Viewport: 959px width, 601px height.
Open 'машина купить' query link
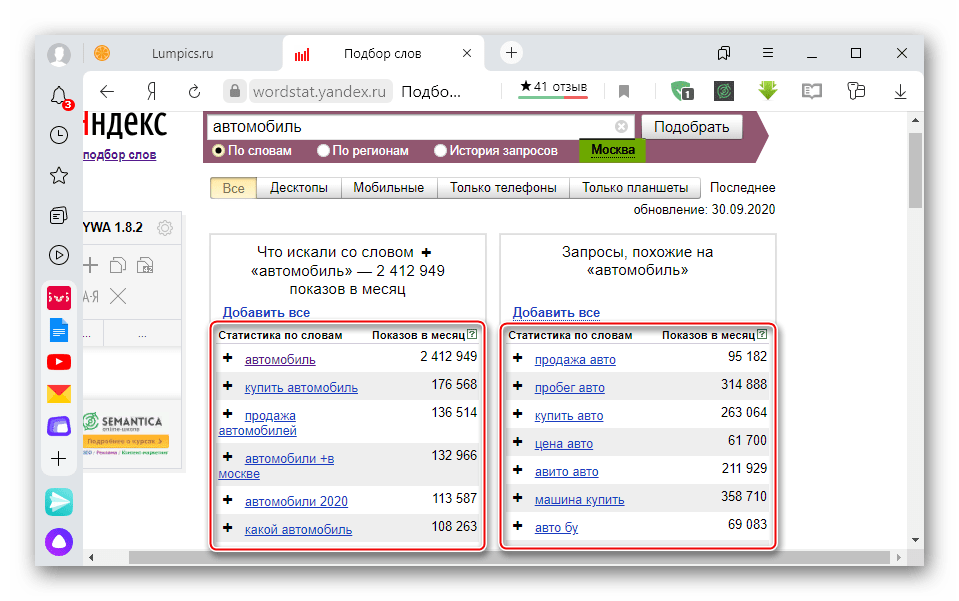tap(579, 500)
